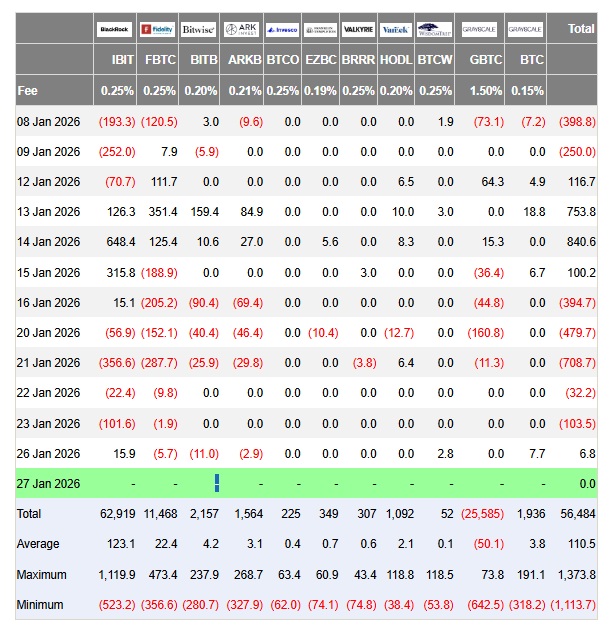Click the Fee row label
The height and width of the screenshot is (631, 615).
point(28,90)
